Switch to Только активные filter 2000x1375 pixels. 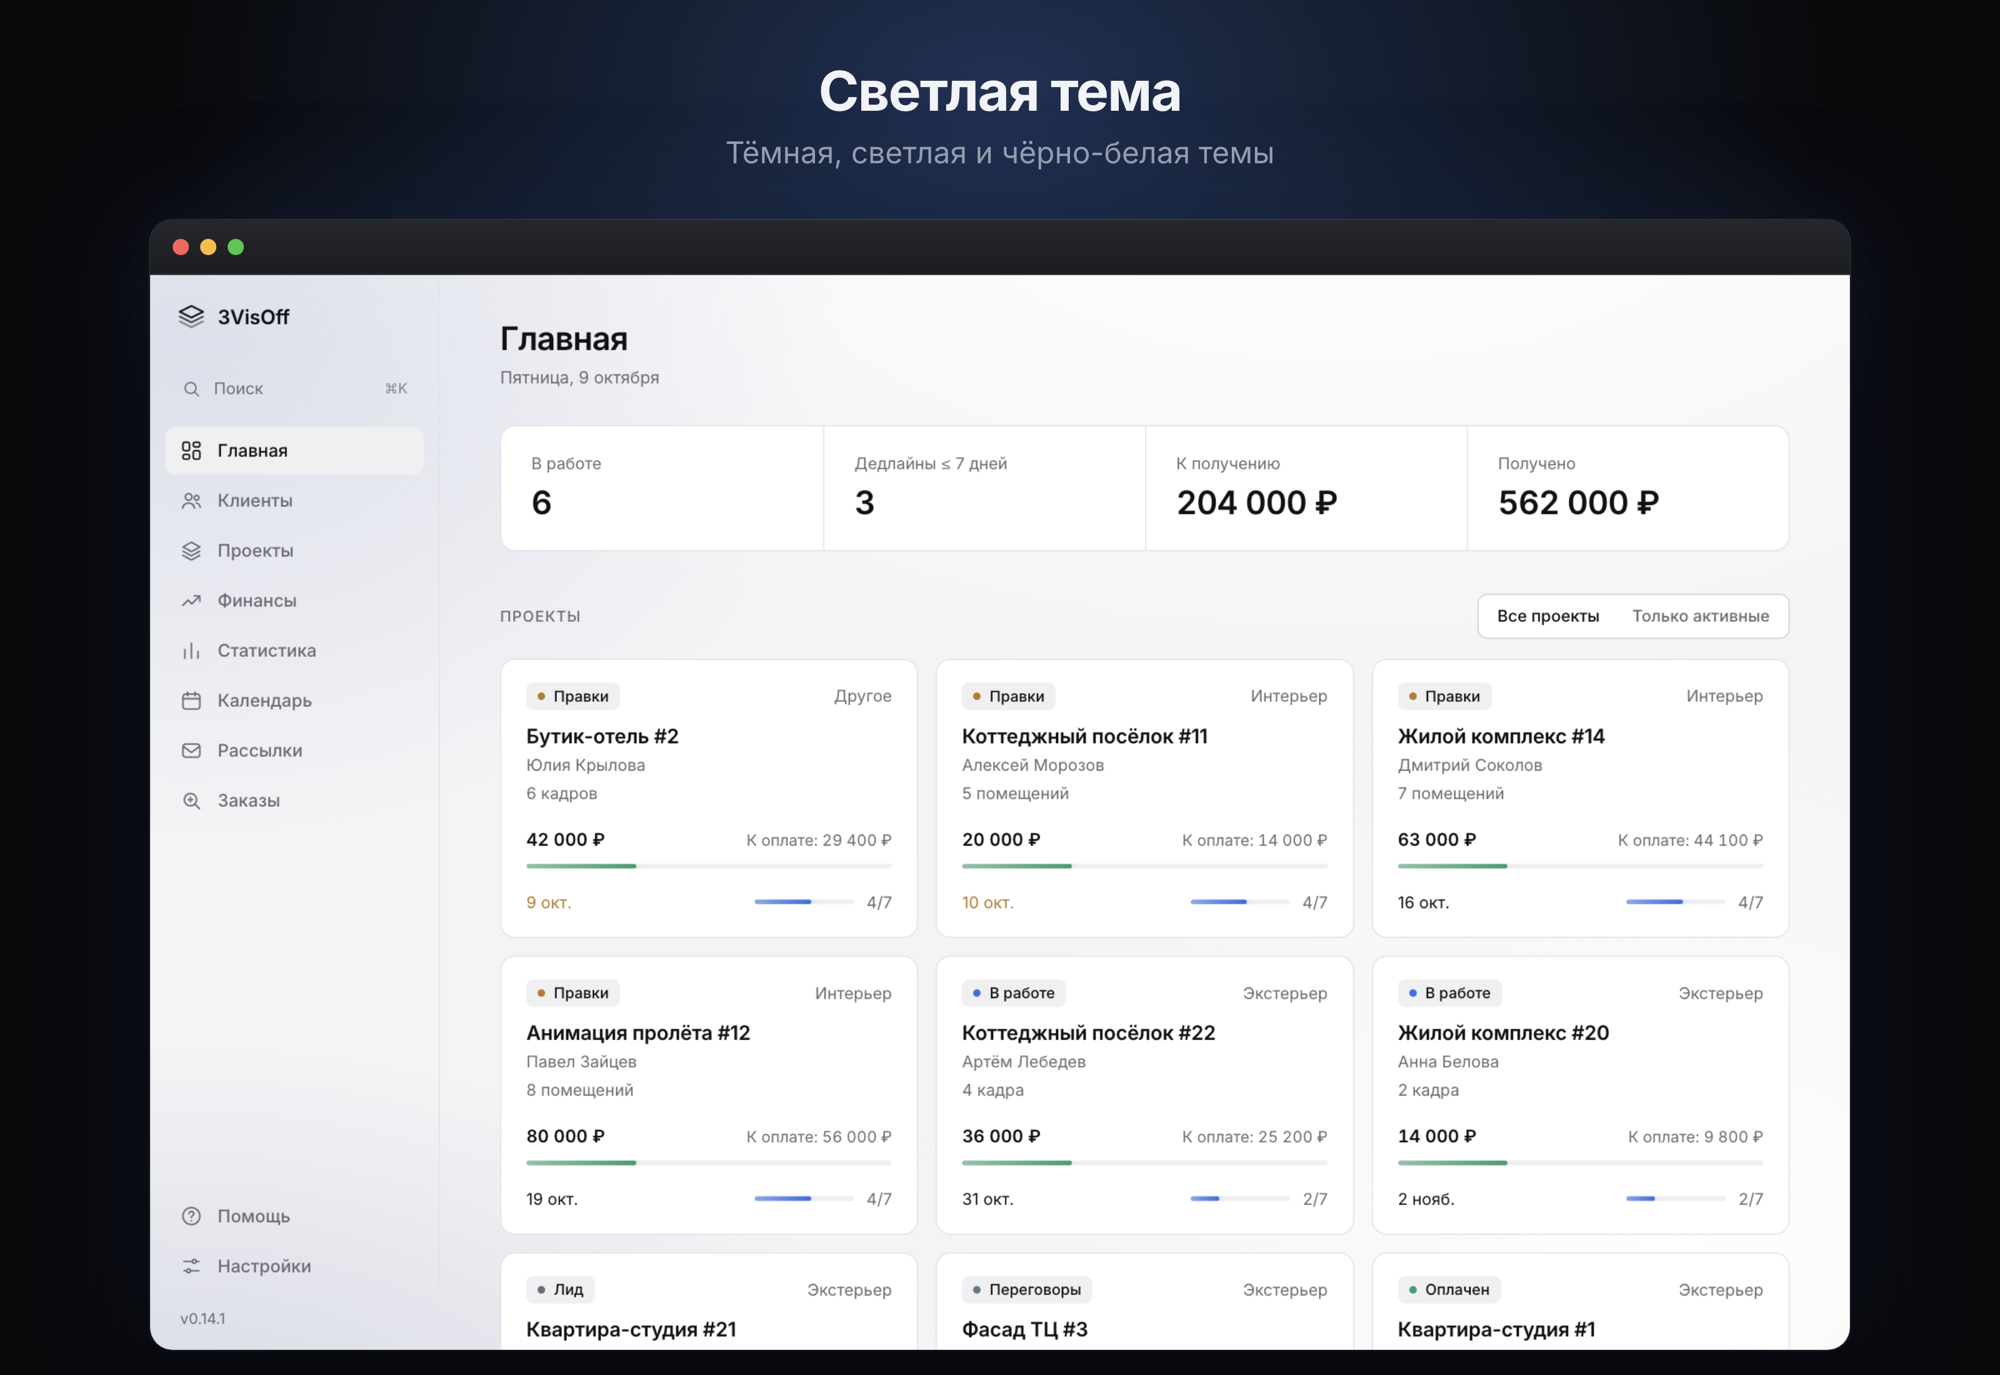(x=1700, y=616)
